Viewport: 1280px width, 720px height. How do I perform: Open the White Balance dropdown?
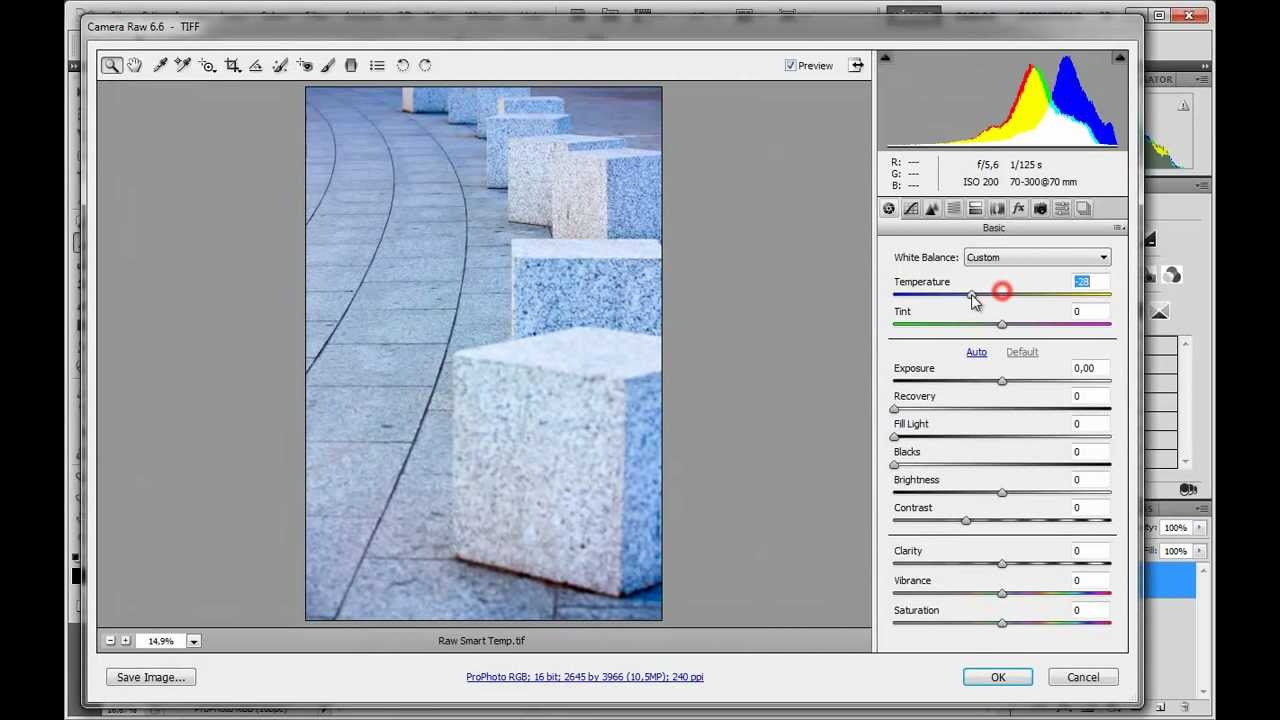click(x=1036, y=257)
